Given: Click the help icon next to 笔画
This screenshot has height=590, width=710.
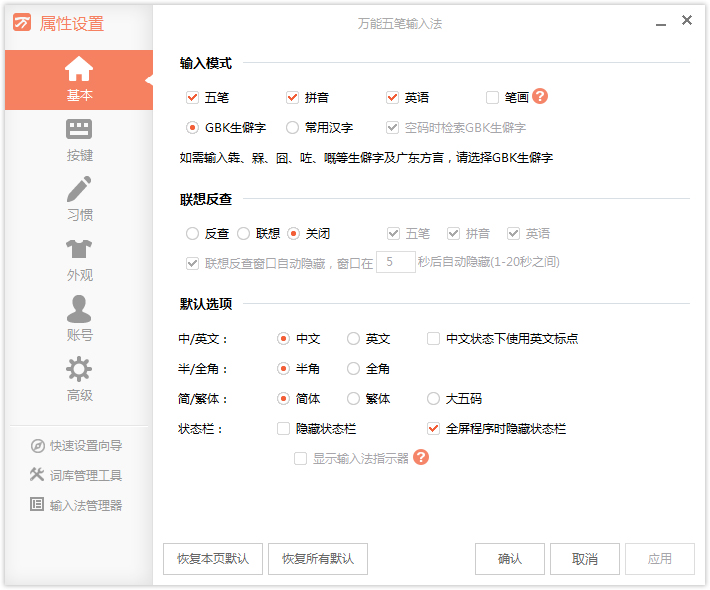Looking at the screenshot, I should (x=540, y=96).
